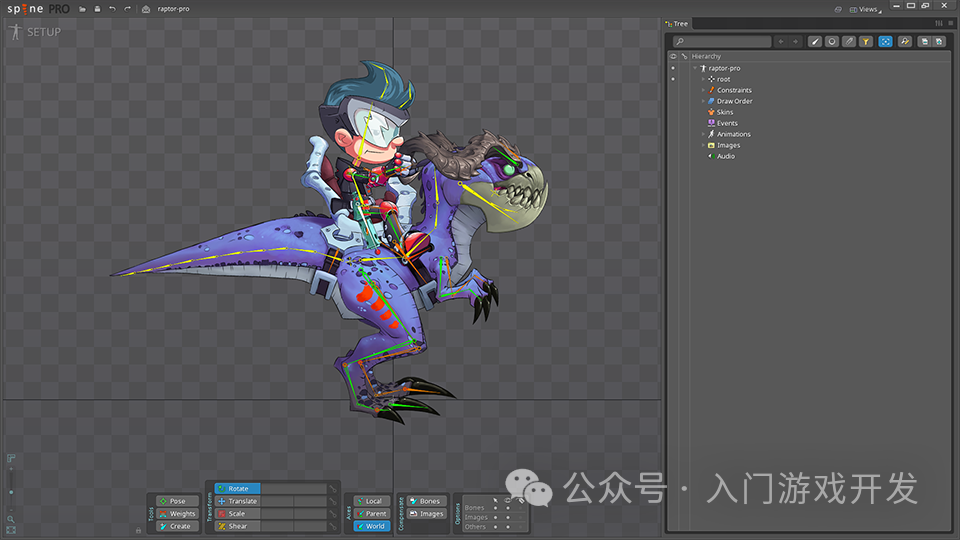This screenshot has height=540, width=960.
Task: Select the Pose tool
Action: tap(178, 501)
